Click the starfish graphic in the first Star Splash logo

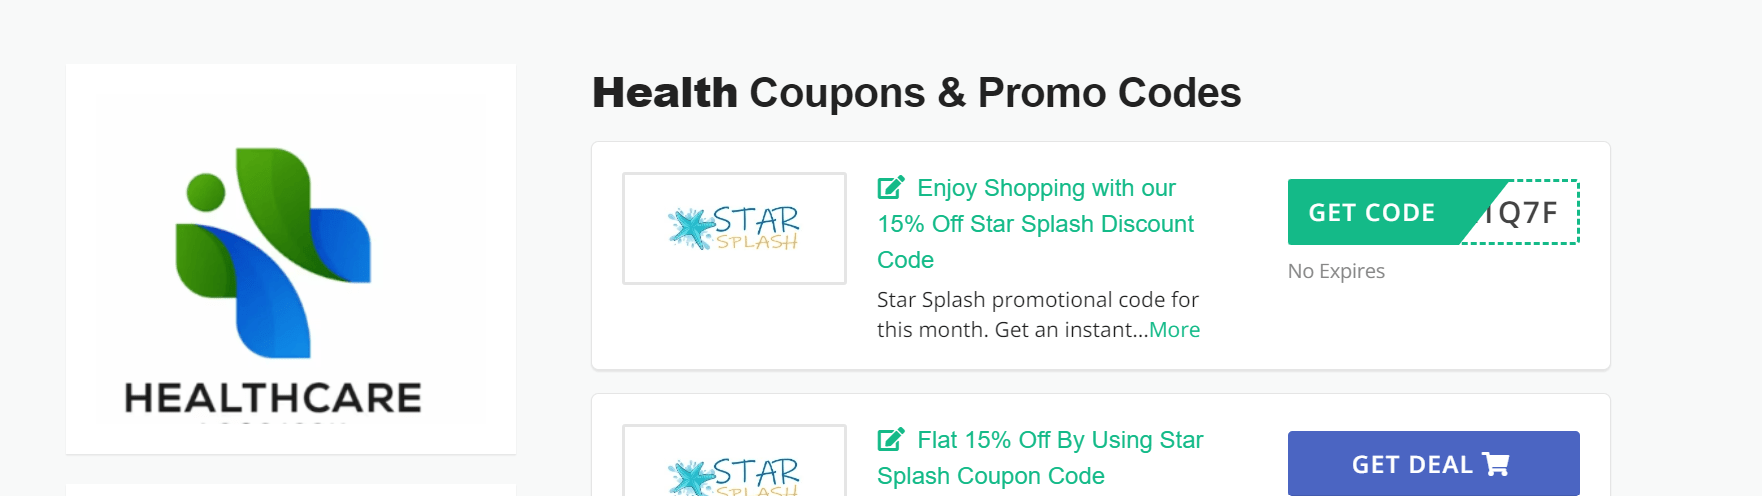tap(689, 228)
